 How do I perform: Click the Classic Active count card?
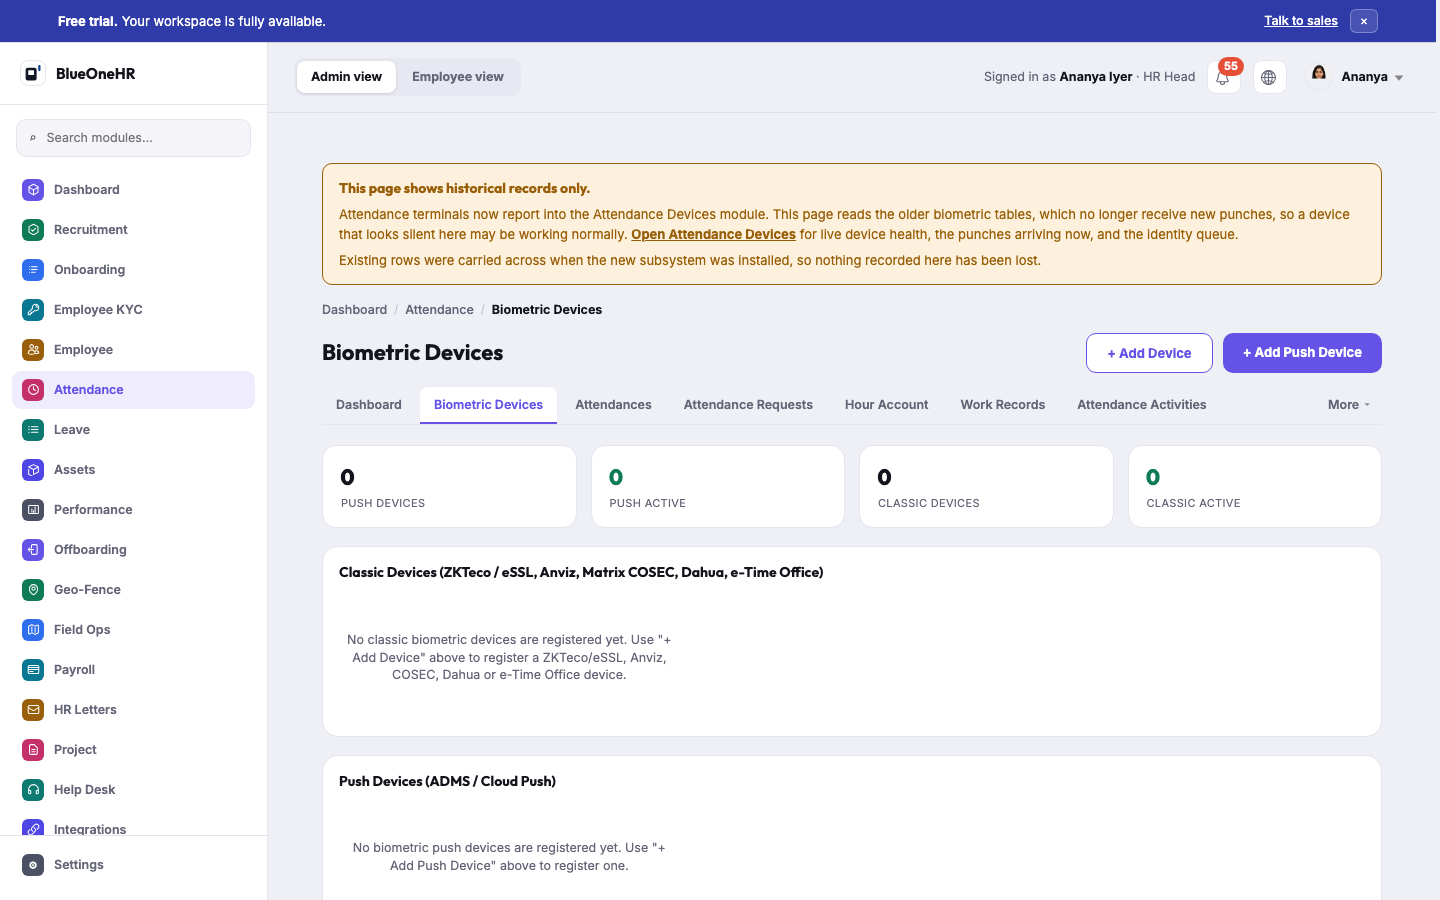pos(1254,487)
